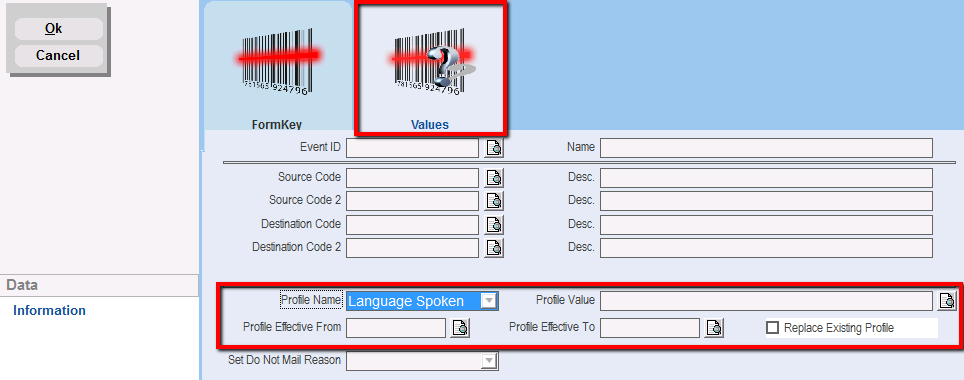Click the Ok button

coord(58,29)
